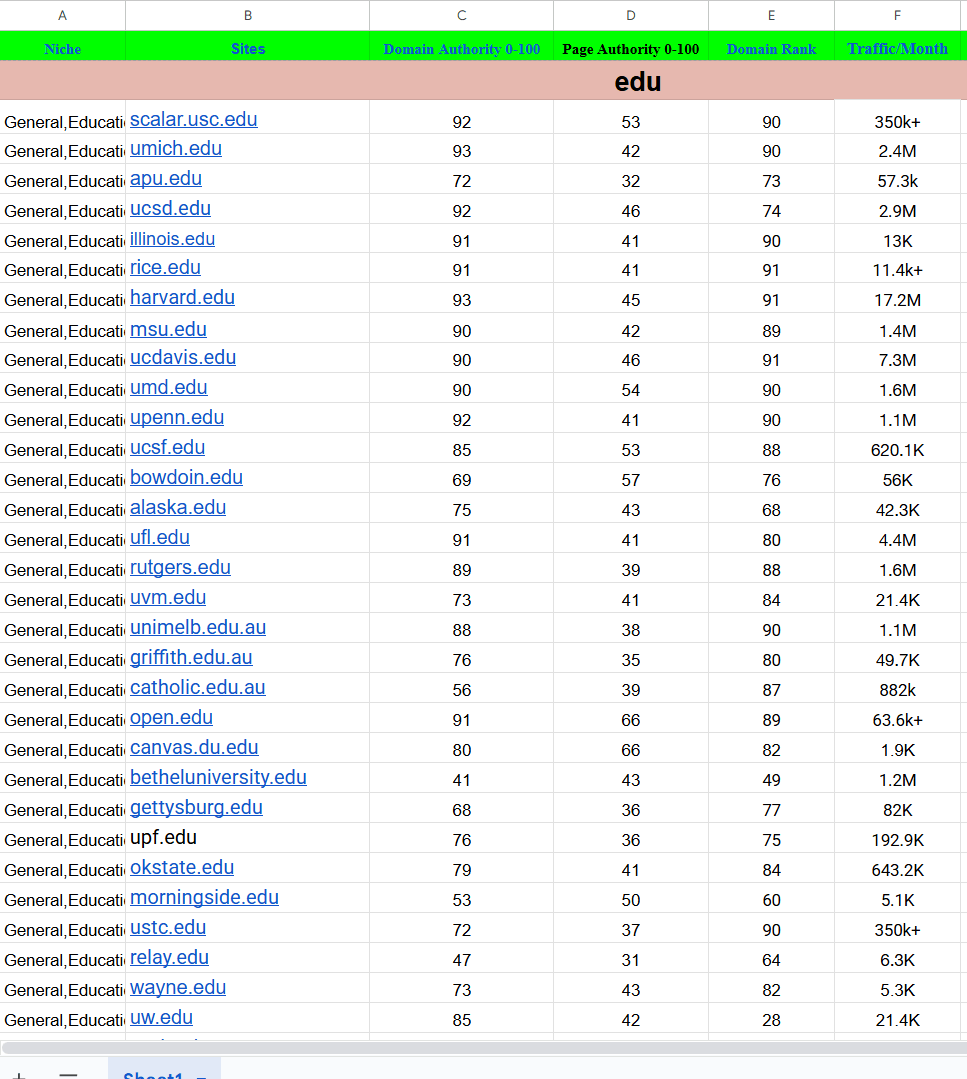Screen dimensions: 967x1079
Task: Click the 17.2M traffic cell for harvard.edu
Action: pyautogui.click(x=897, y=300)
